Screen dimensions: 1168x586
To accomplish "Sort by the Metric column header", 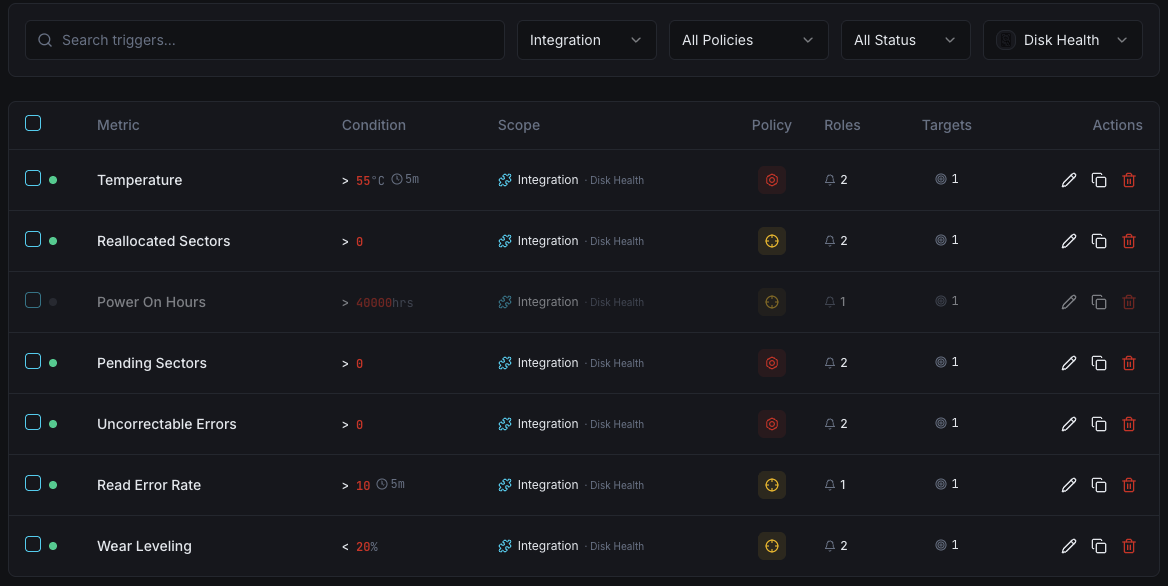I will click(x=118, y=125).
